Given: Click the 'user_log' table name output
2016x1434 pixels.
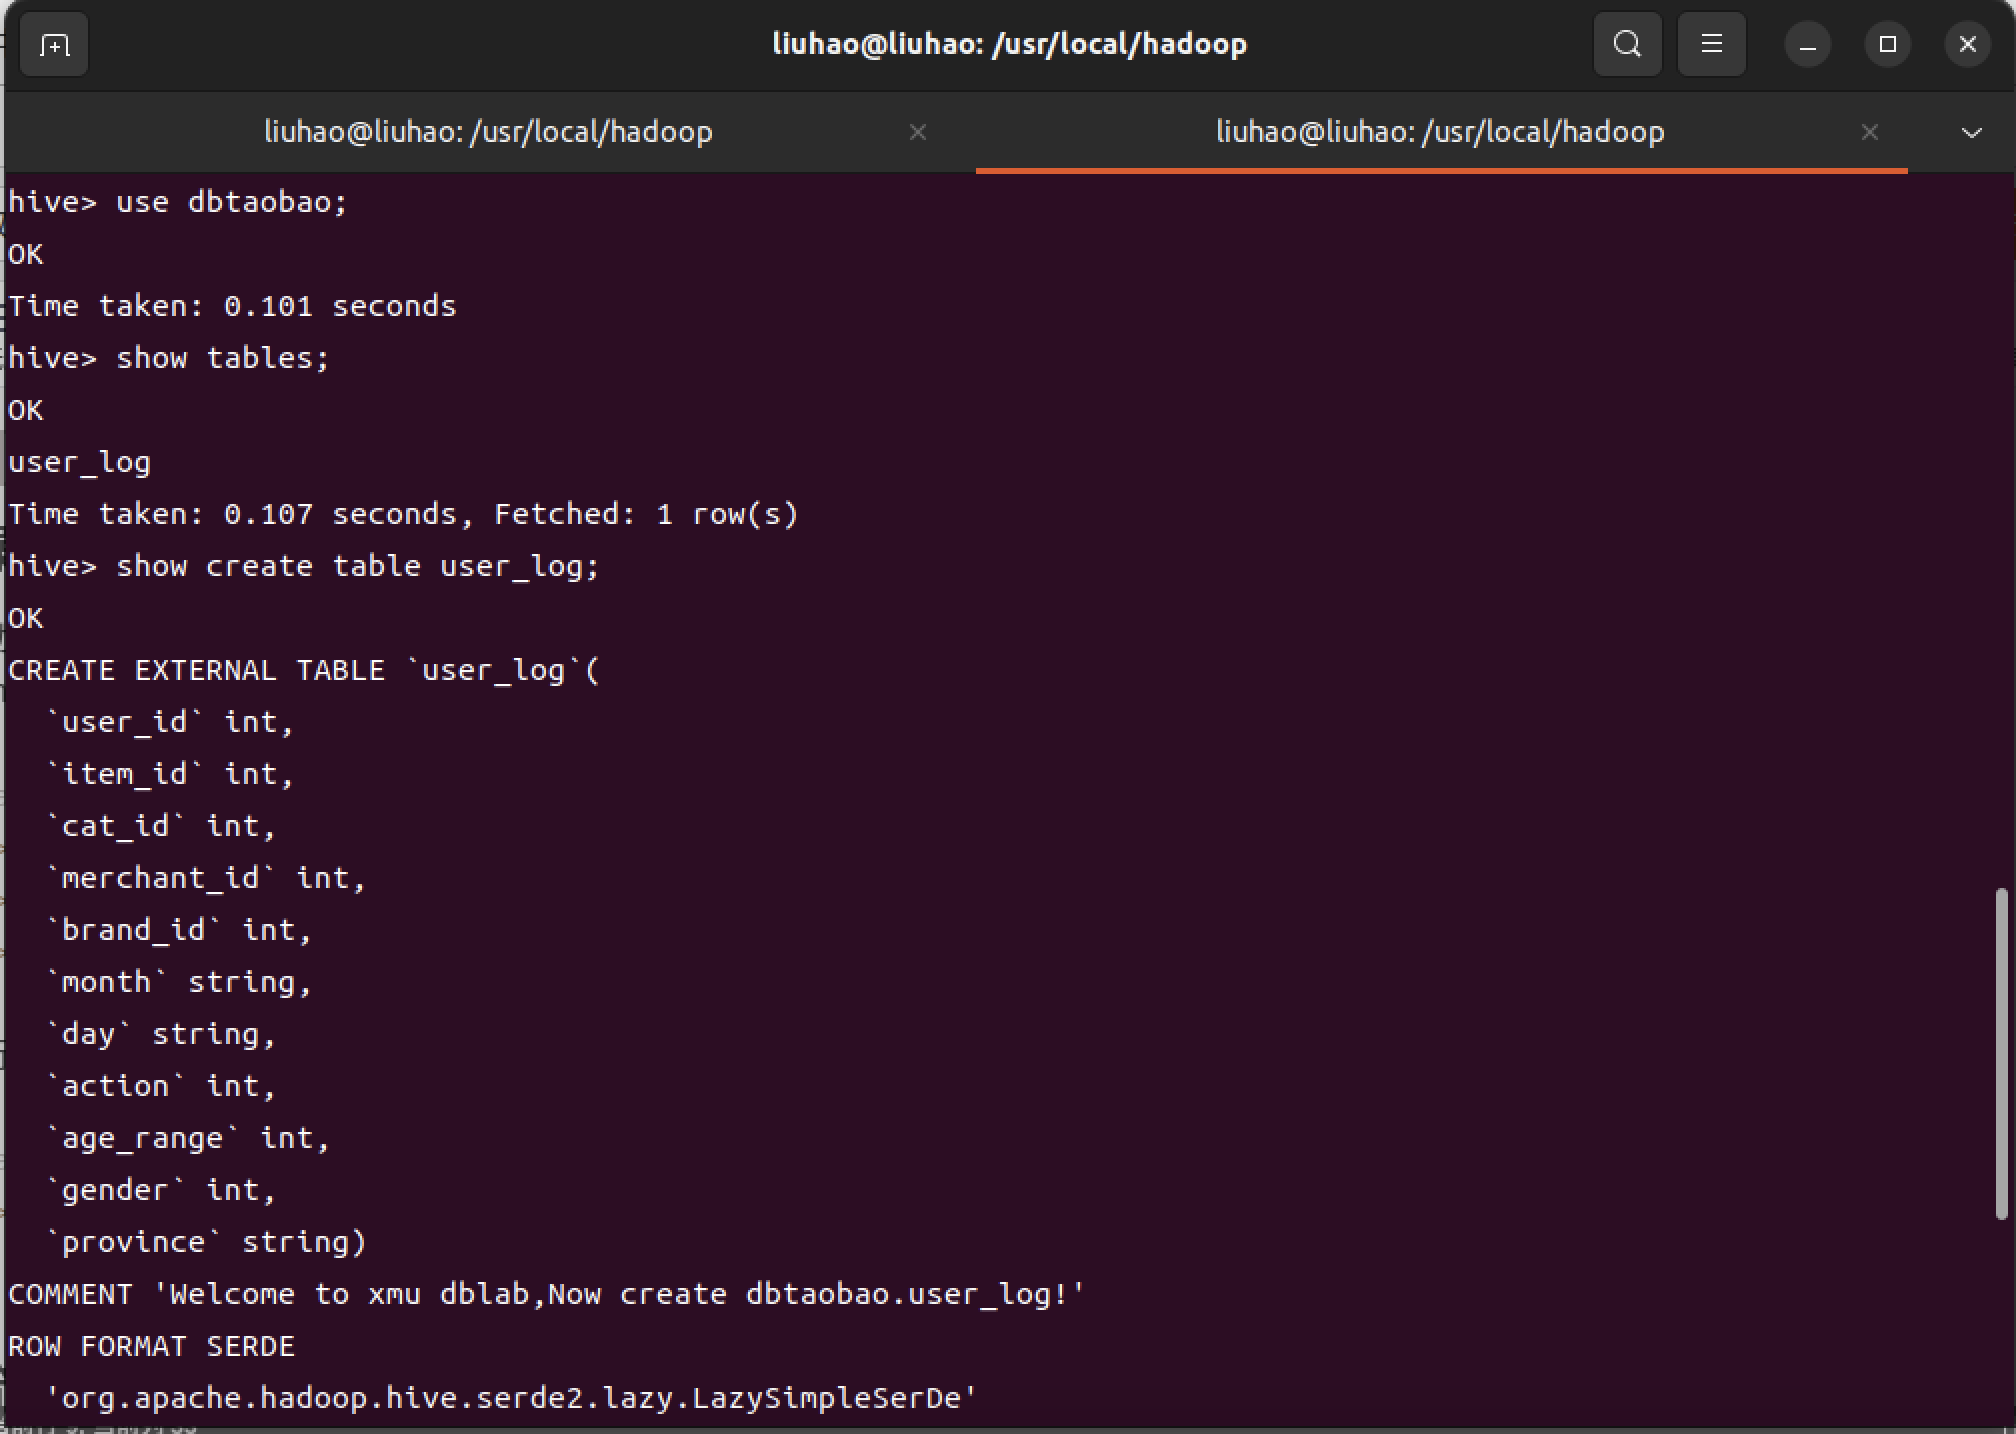Looking at the screenshot, I should 80,462.
